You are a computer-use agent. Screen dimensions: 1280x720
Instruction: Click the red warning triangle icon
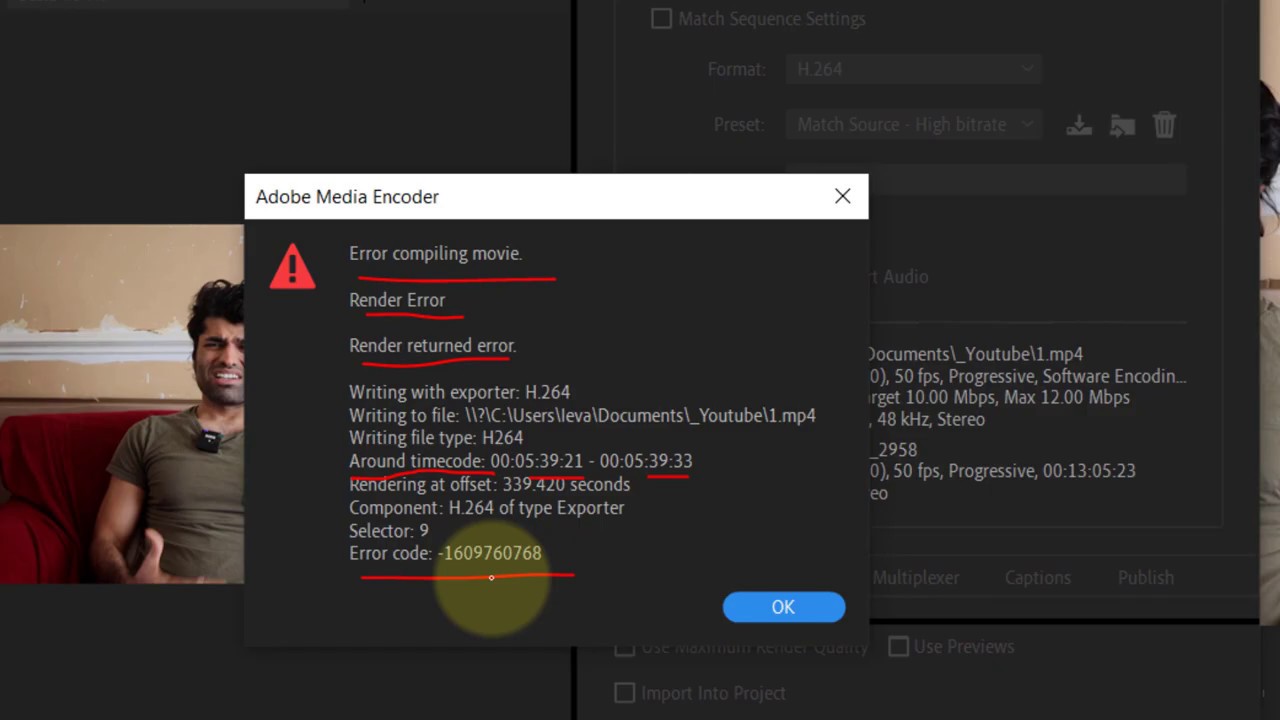pyautogui.click(x=292, y=267)
